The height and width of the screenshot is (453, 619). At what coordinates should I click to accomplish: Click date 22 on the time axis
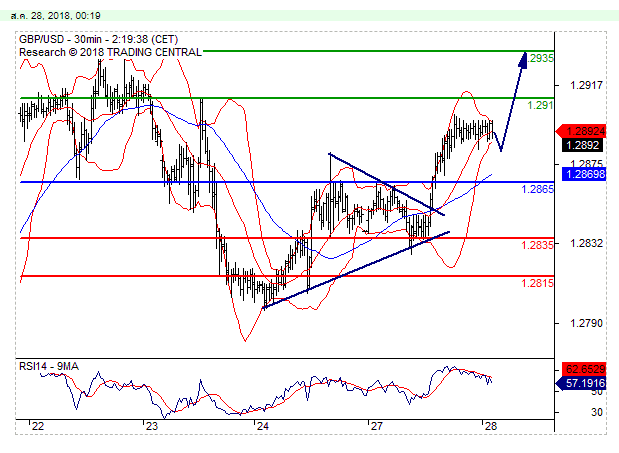tap(38, 426)
